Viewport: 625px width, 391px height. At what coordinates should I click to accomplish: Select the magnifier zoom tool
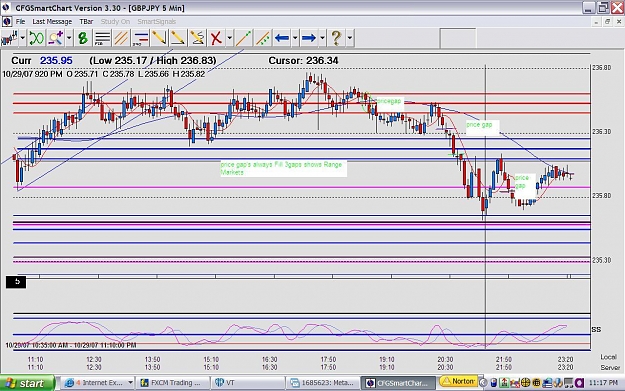[x=56, y=38]
